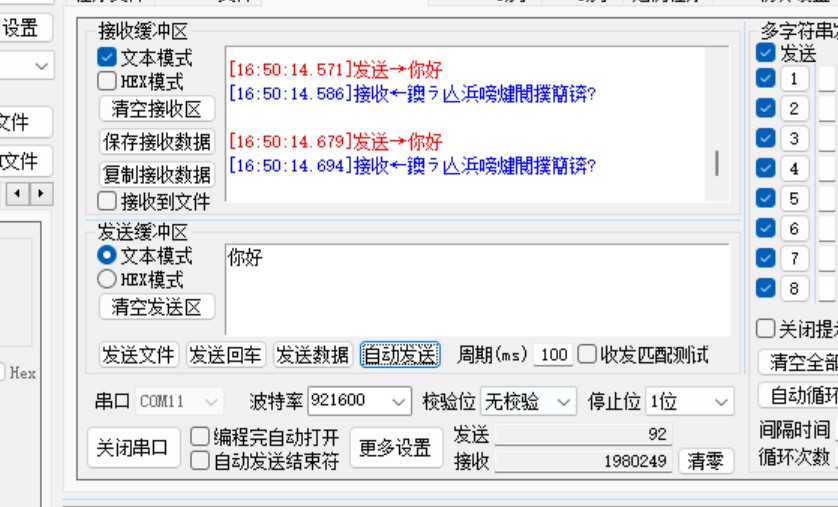Click the send text area containing 你好

pos(478,290)
